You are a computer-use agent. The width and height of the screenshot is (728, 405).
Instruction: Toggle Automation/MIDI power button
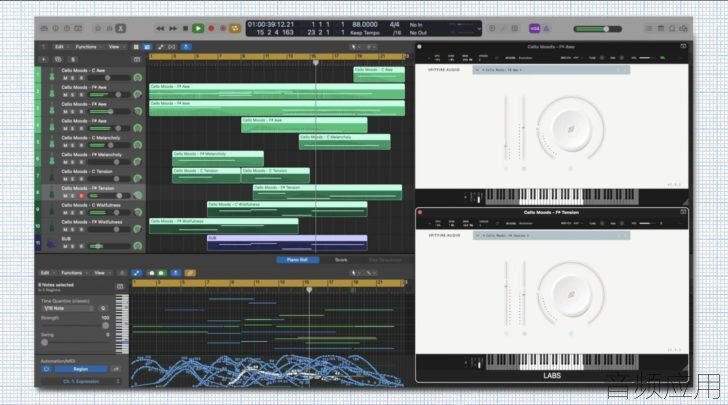[46, 369]
